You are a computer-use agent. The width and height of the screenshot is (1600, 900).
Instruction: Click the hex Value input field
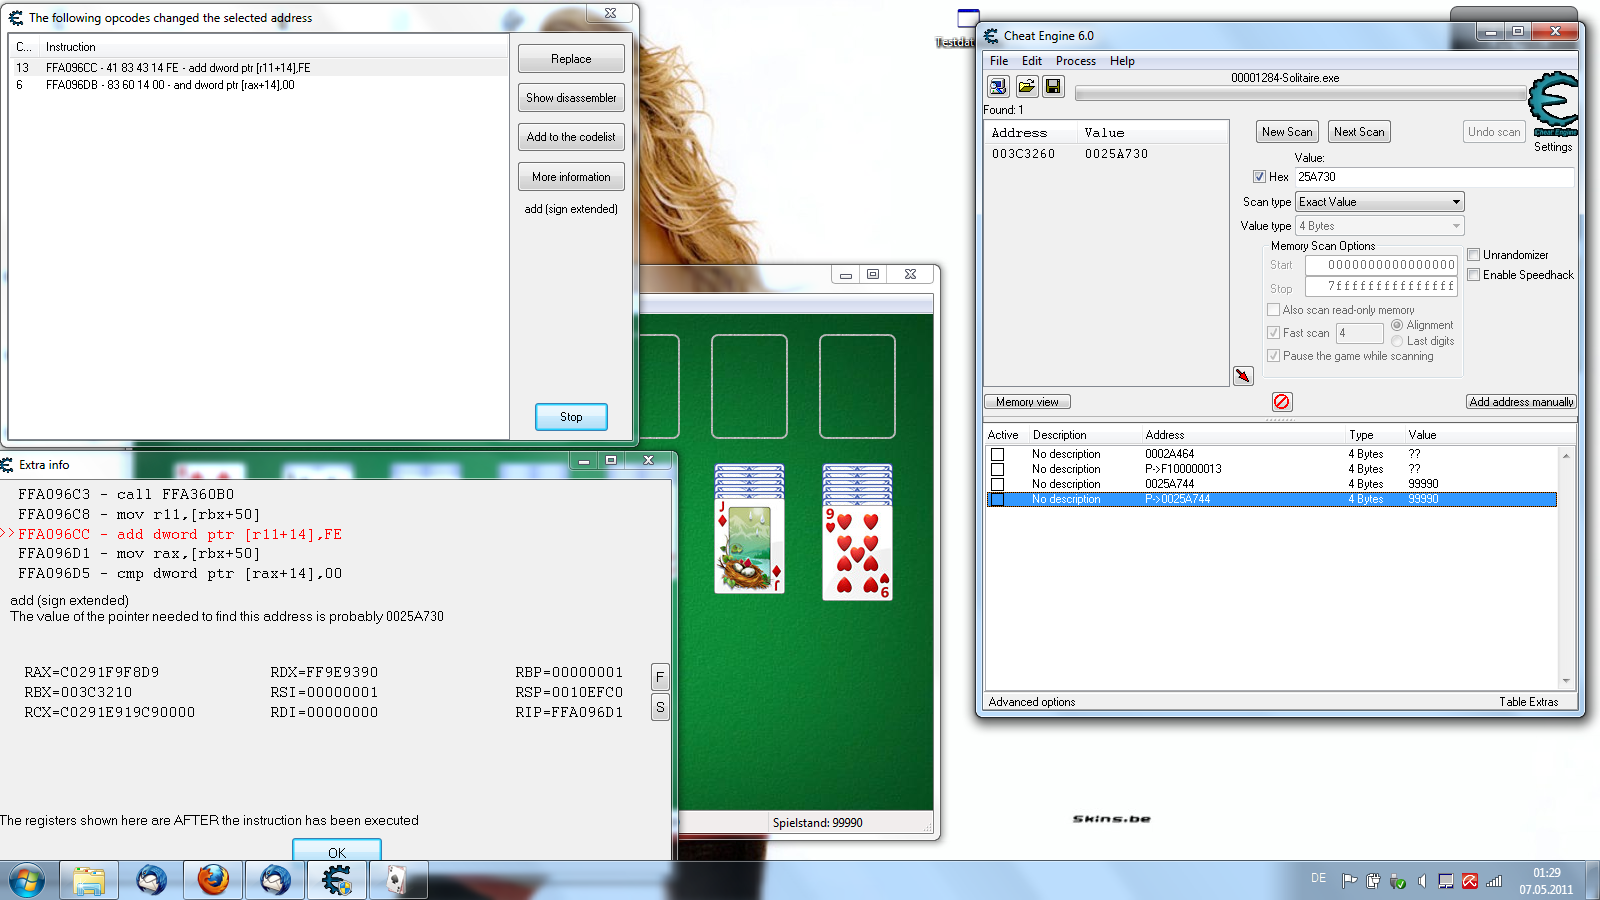pos(1434,177)
